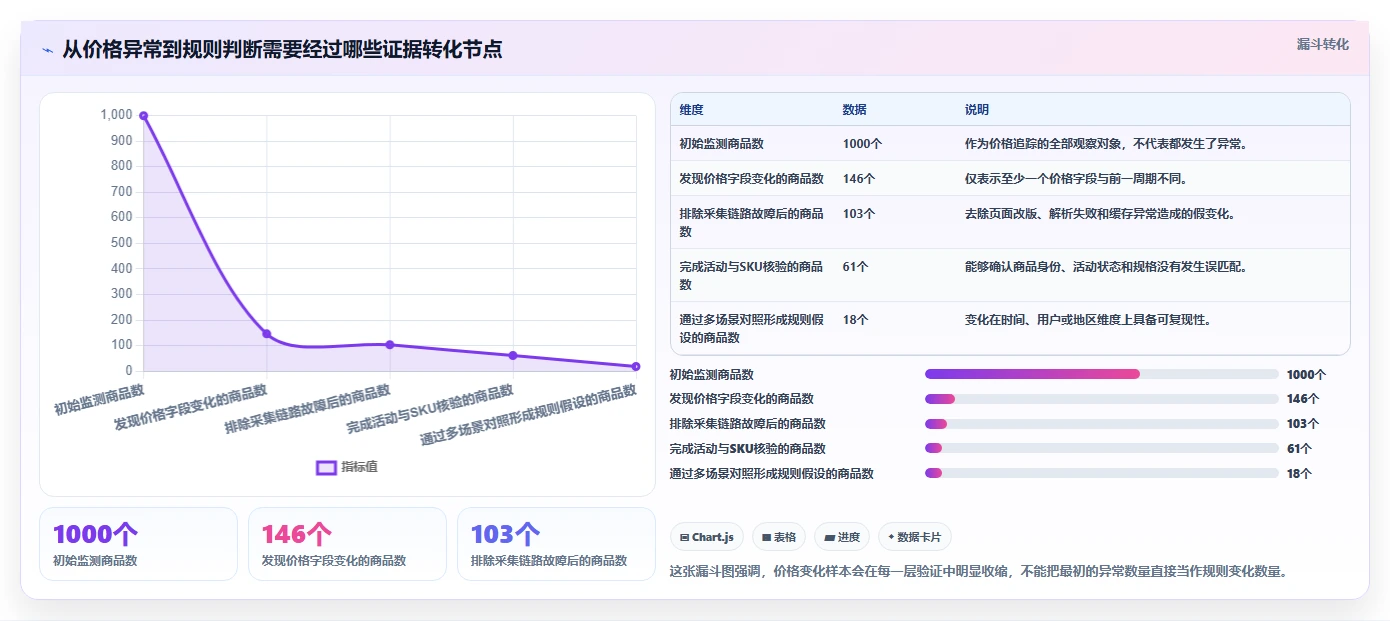Select the 146个 stat card

click(347, 544)
